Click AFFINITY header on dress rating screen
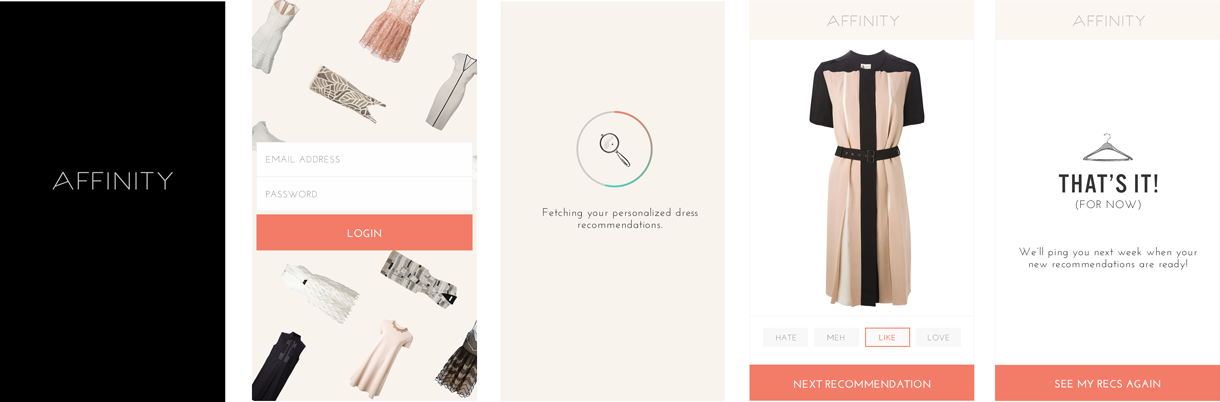The height and width of the screenshot is (402, 1220). coord(862,21)
